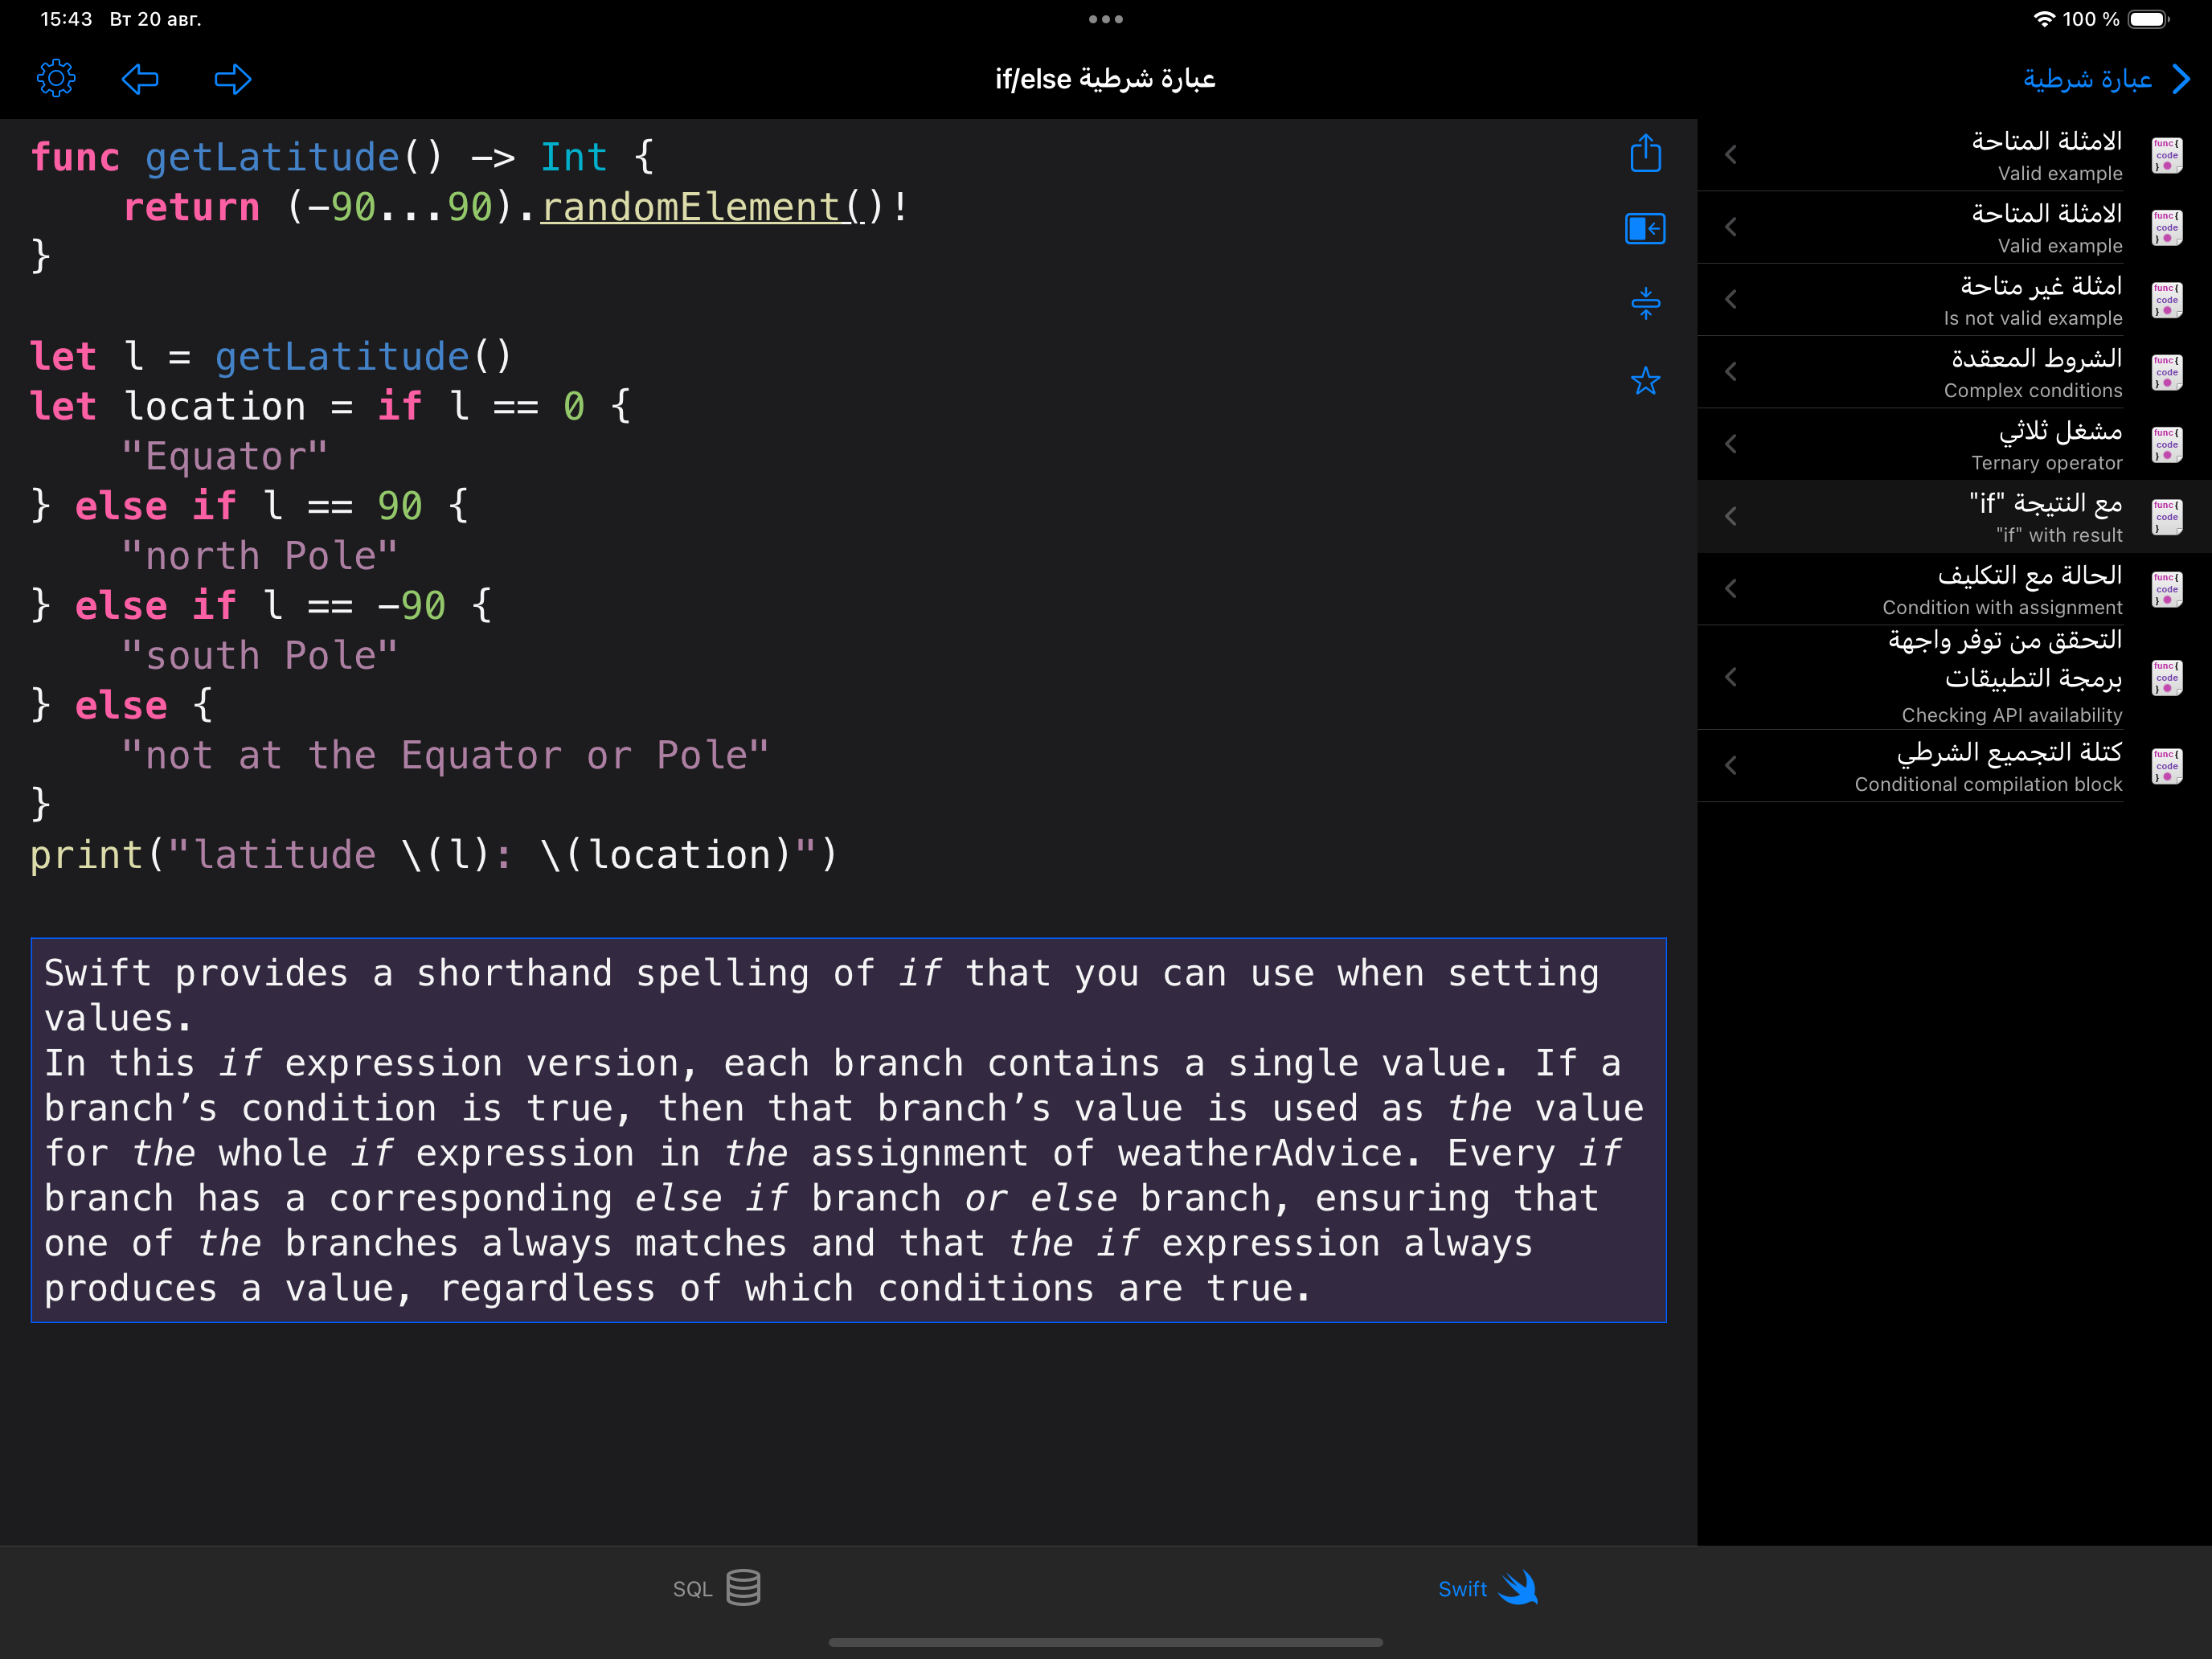
Task: Click the home indicator bar
Action: [x=1105, y=1642]
